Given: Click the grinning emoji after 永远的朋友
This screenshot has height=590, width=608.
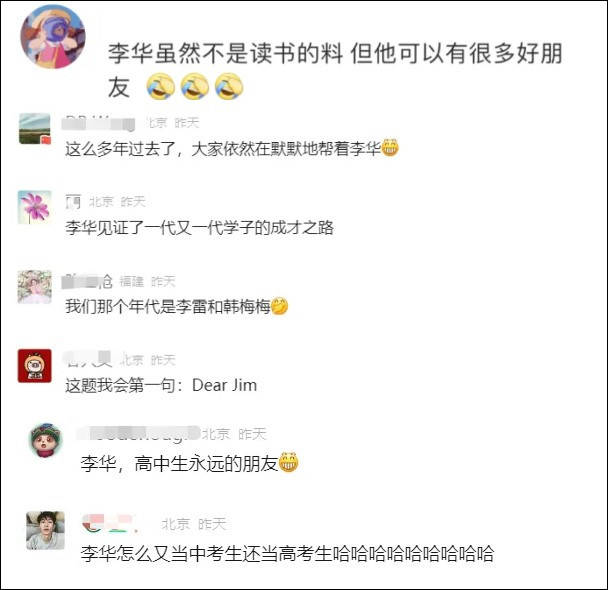Looking at the screenshot, I should click(288, 462).
